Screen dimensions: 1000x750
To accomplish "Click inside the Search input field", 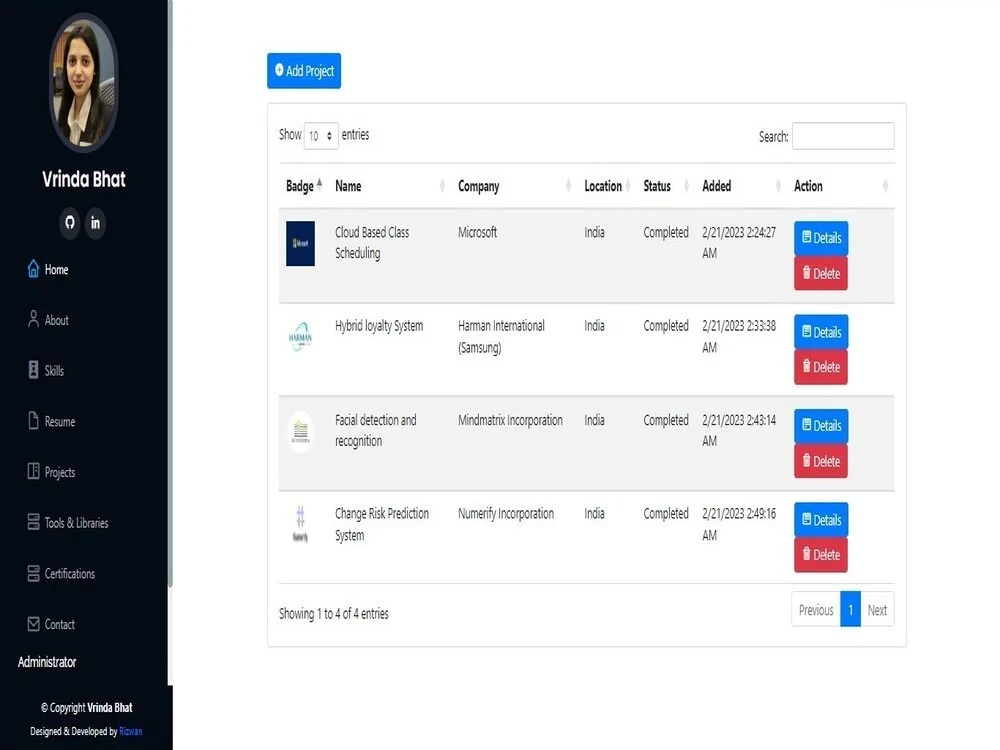I will point(843,135).
